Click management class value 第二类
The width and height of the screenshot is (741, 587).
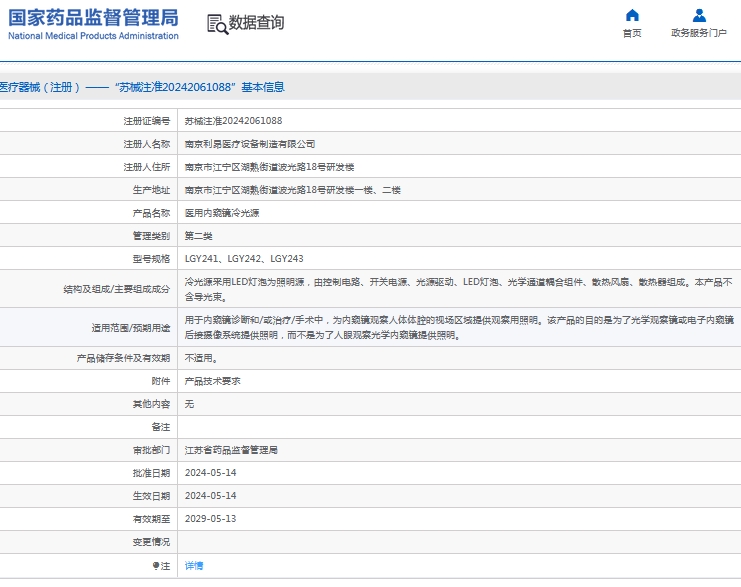198,236
